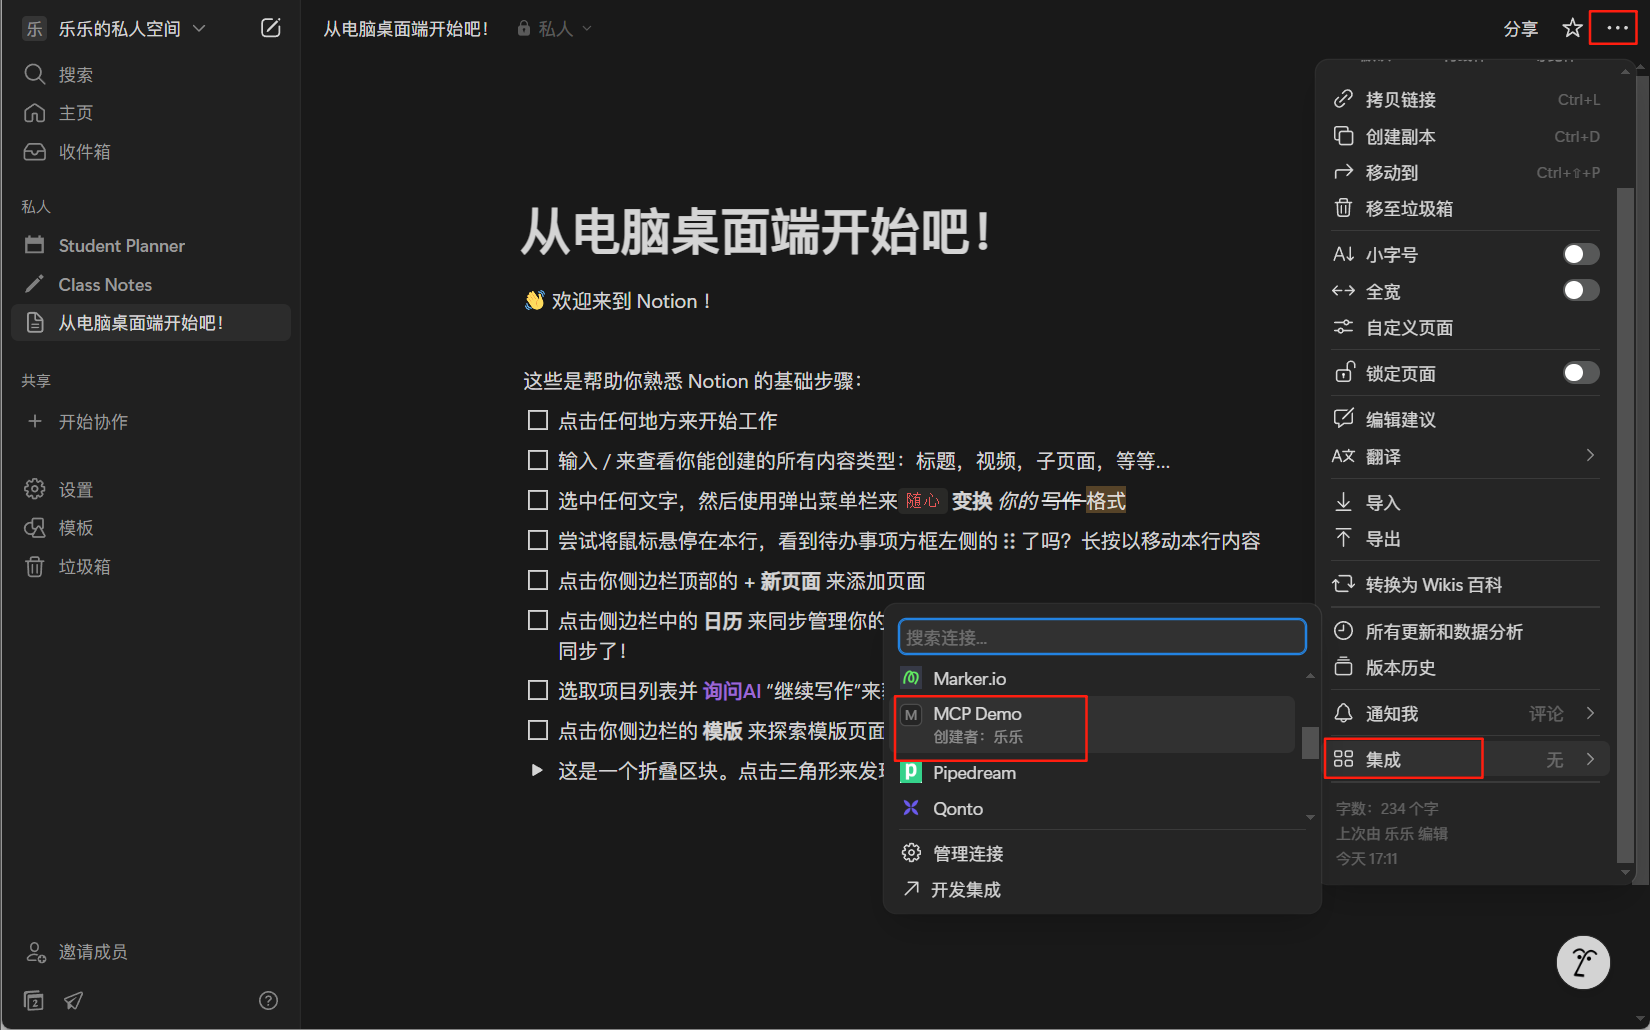Screen dimensions: 1650x1030
Task: Check the 点击侧边栏中的日历 to-do box
Action: pos(538,620)
